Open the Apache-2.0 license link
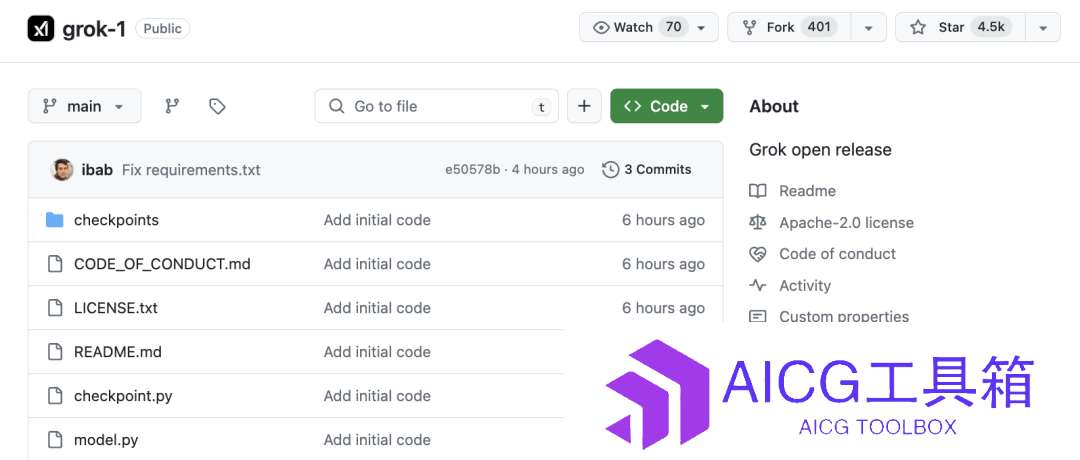This screenshot has width=1080, height=460. [x=847, y=222]
